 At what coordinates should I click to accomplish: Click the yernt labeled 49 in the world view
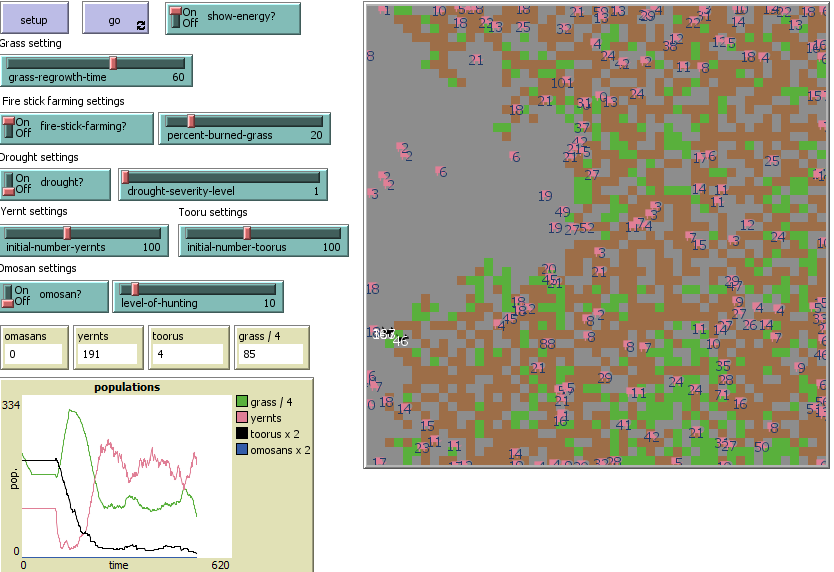562,212
